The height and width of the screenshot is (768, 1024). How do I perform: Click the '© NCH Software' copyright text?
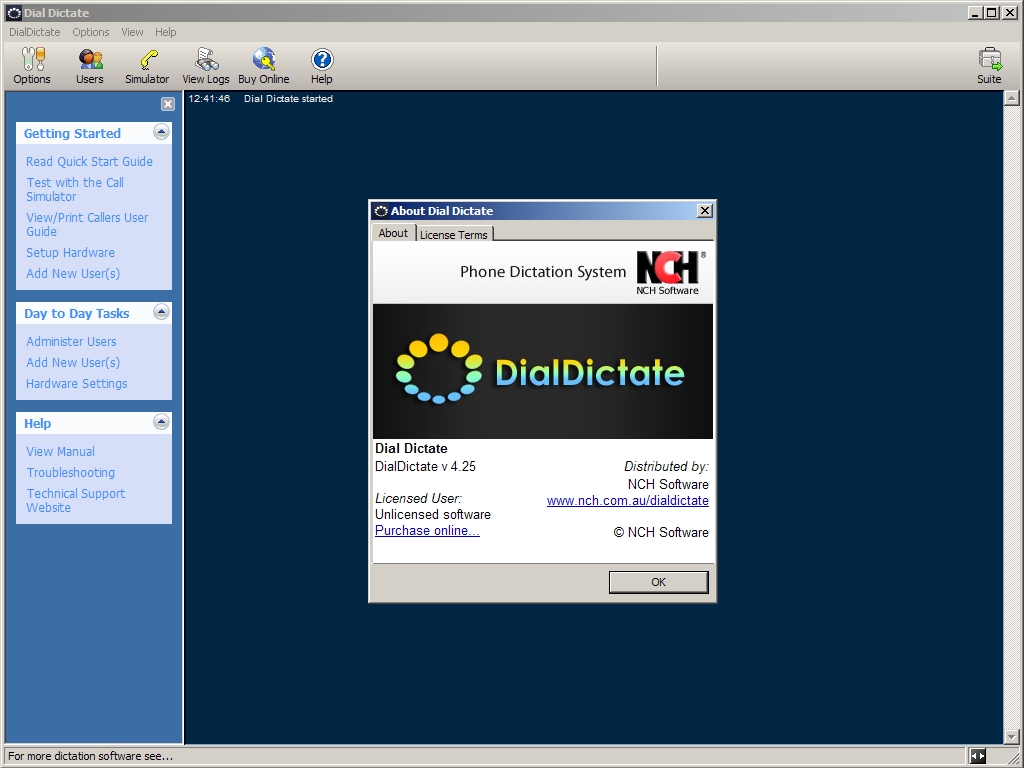(661, 532)
